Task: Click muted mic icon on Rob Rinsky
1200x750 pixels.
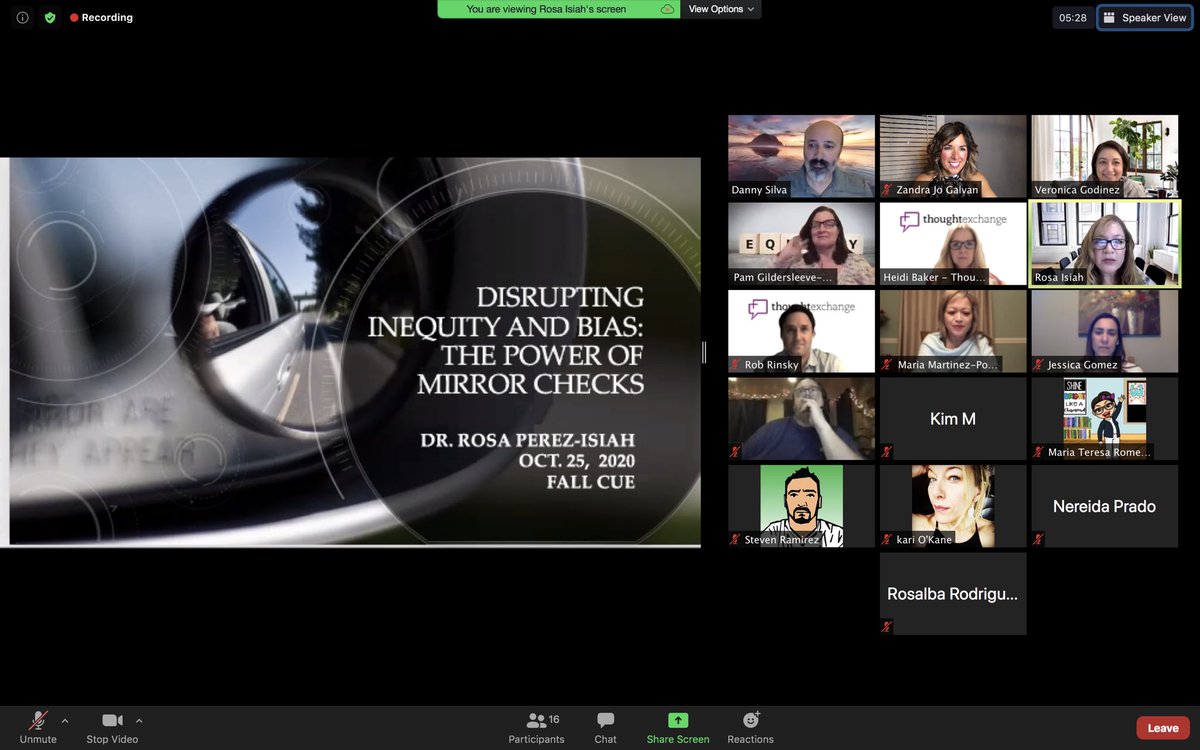Action: tap(735, 365)
